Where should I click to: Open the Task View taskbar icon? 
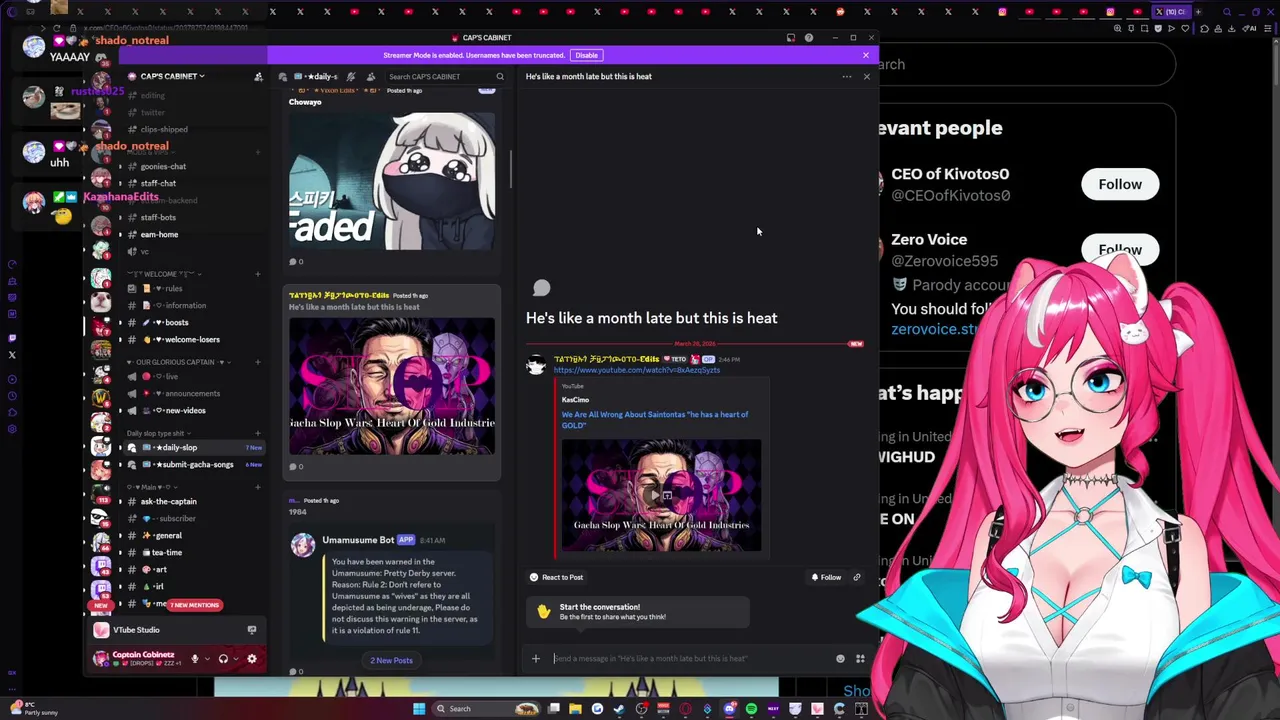[553, 708]
